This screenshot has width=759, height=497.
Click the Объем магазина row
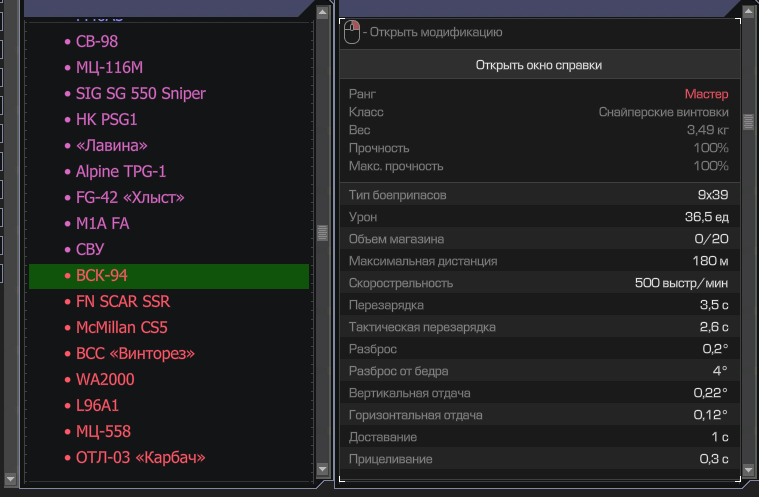(x=539, y=239)
